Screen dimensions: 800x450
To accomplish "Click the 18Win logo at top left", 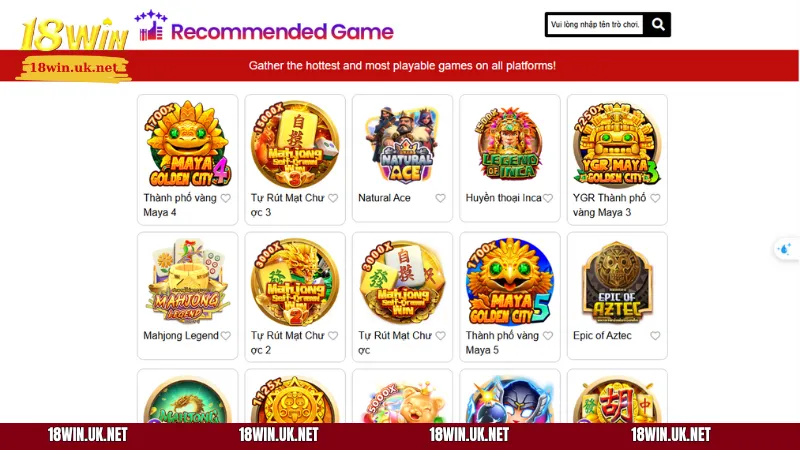I will click(x=74, y=49).
